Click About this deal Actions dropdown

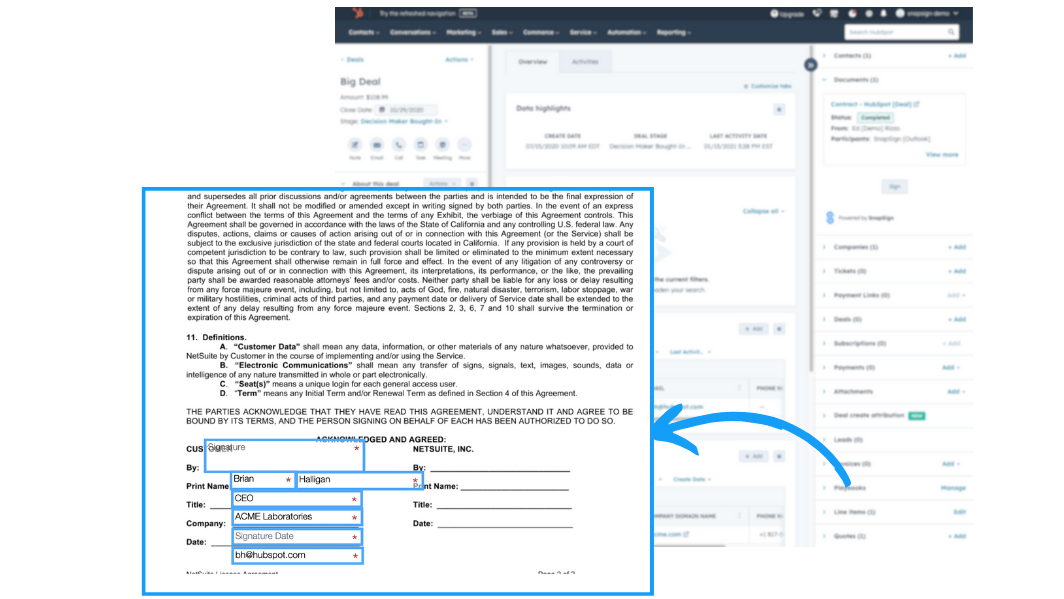441,184
